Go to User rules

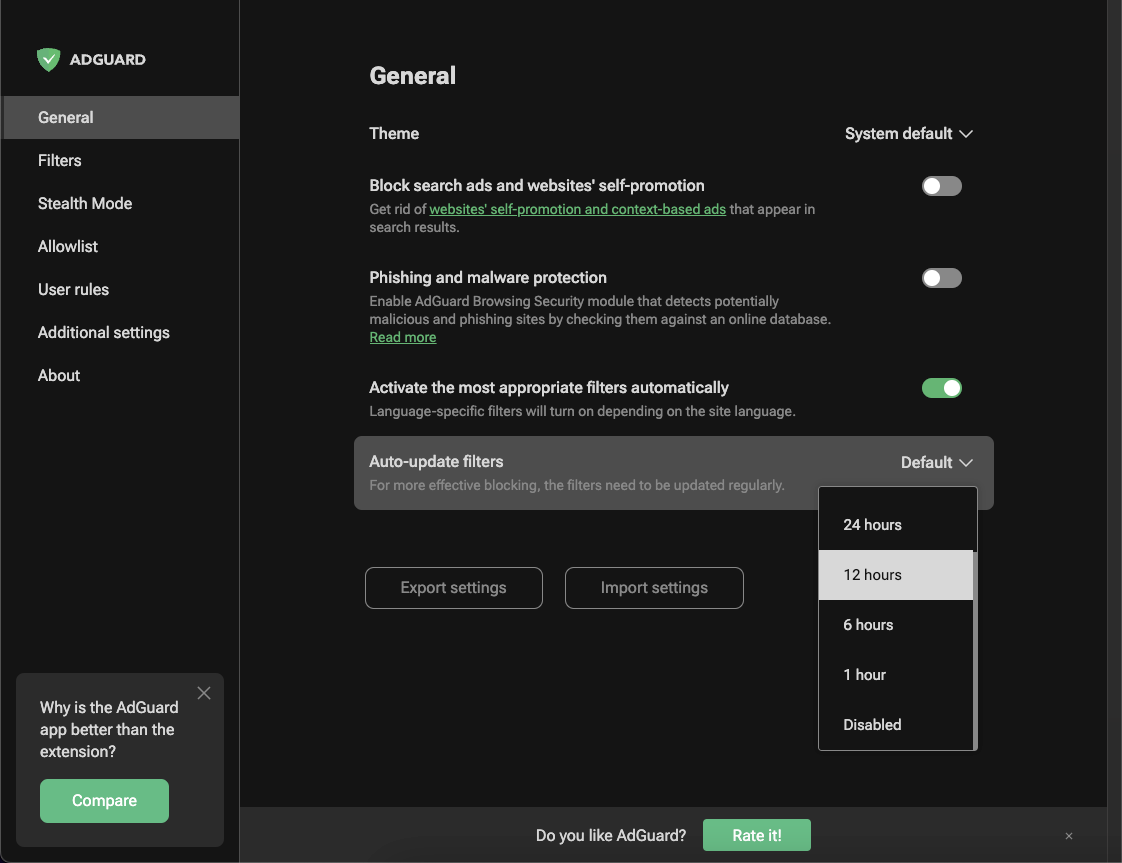(x=73, y=289)
